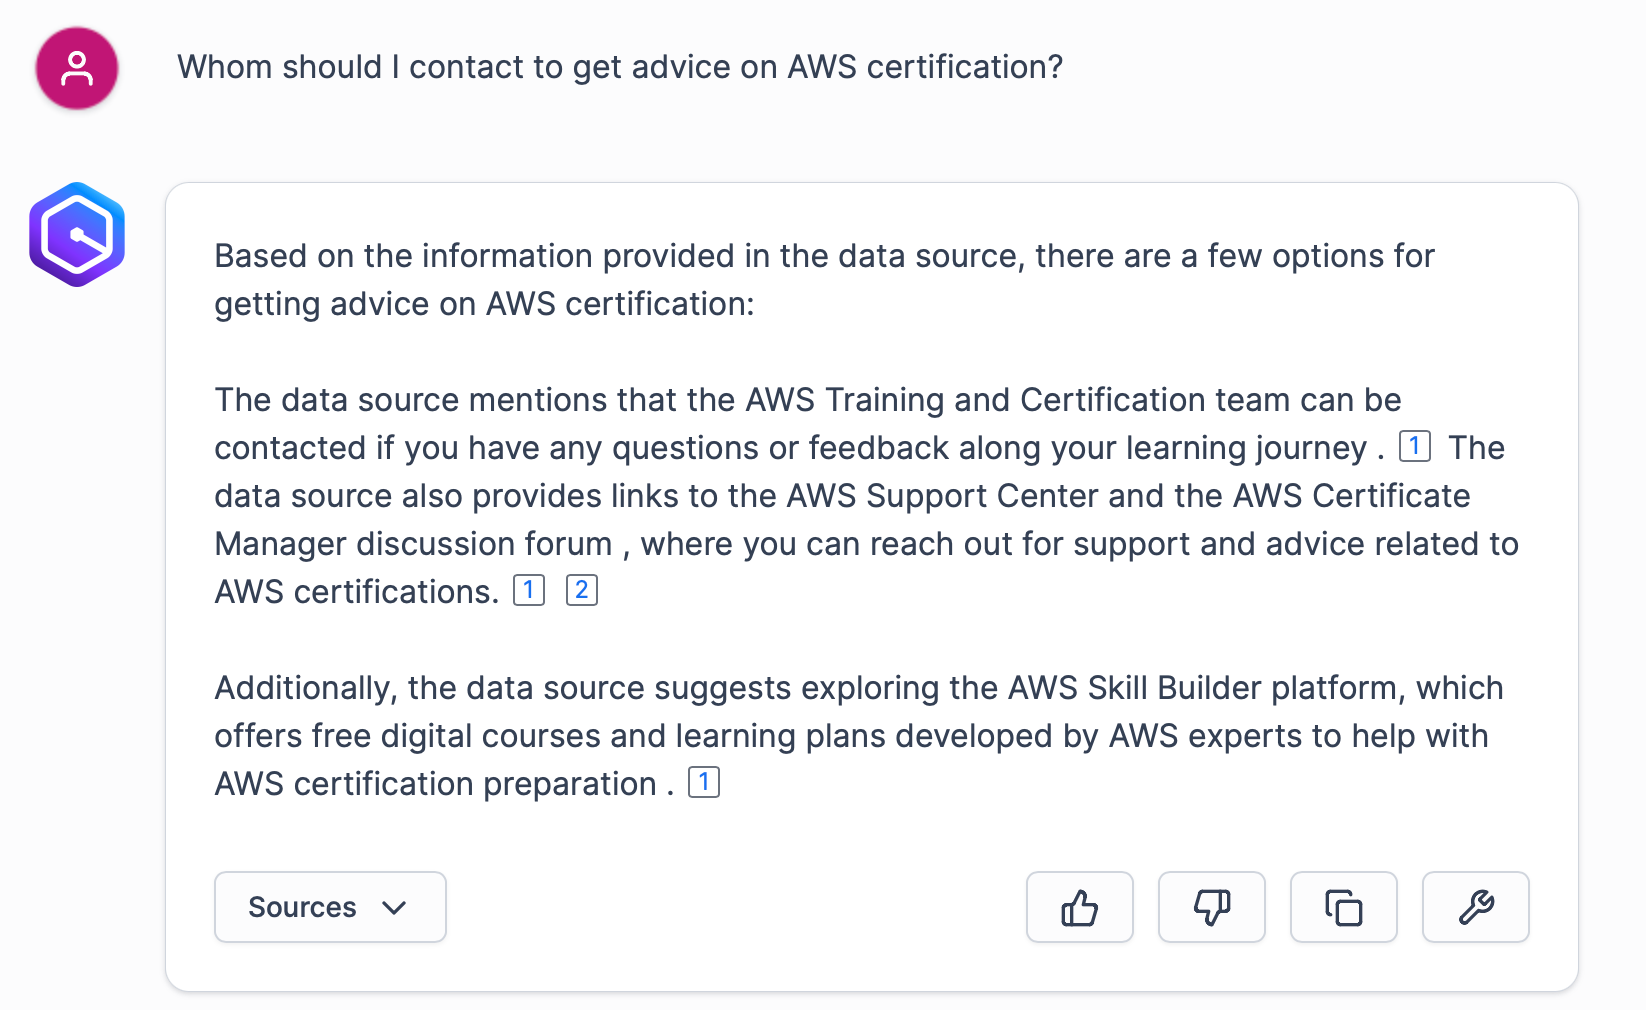Image resolution: width=1646 pixels, height=1010 pixels.
Task: Click the pink user profile avatar
Action: [76, 68]
